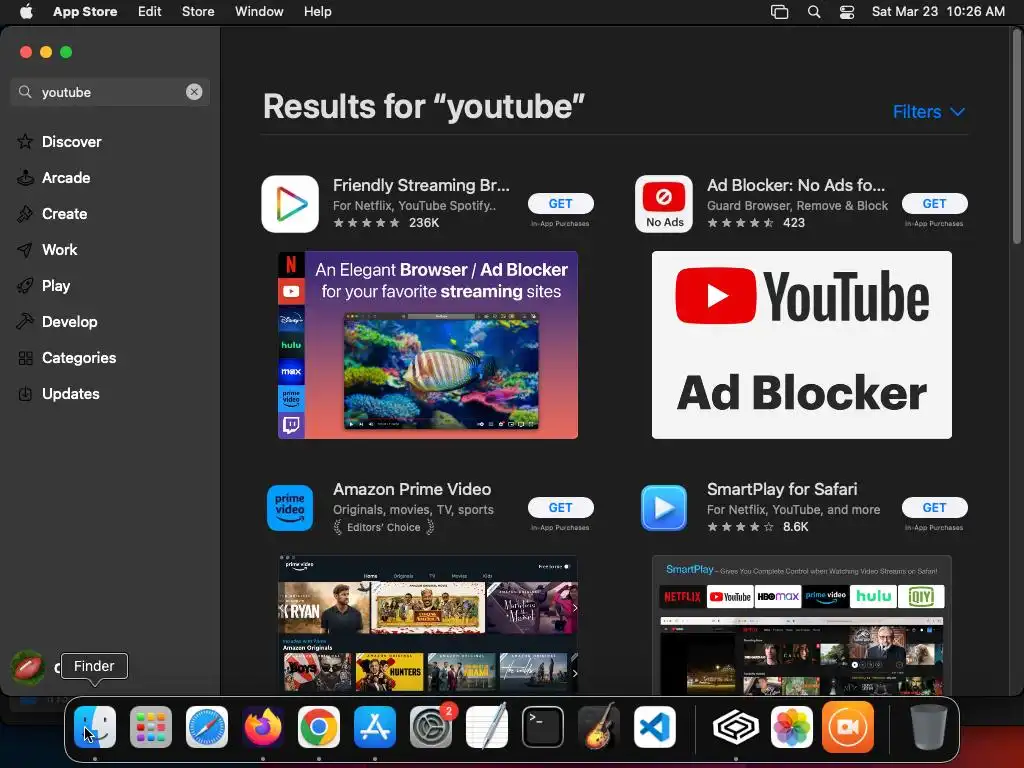Screen dimensions: 1024x768
Task: Click the App Store window scrollbar
Action: (x=1016, y=137)
